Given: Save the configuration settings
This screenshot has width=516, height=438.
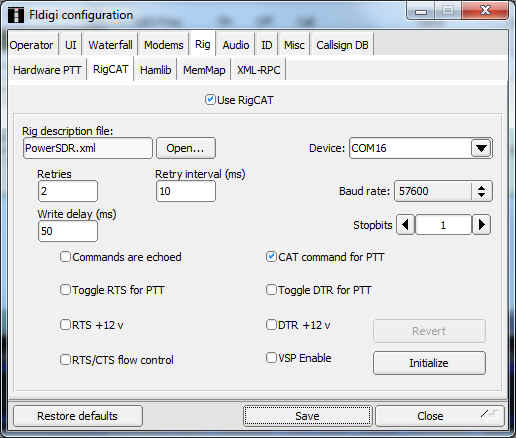Looking at the screenshot, I should coord(307,416).
